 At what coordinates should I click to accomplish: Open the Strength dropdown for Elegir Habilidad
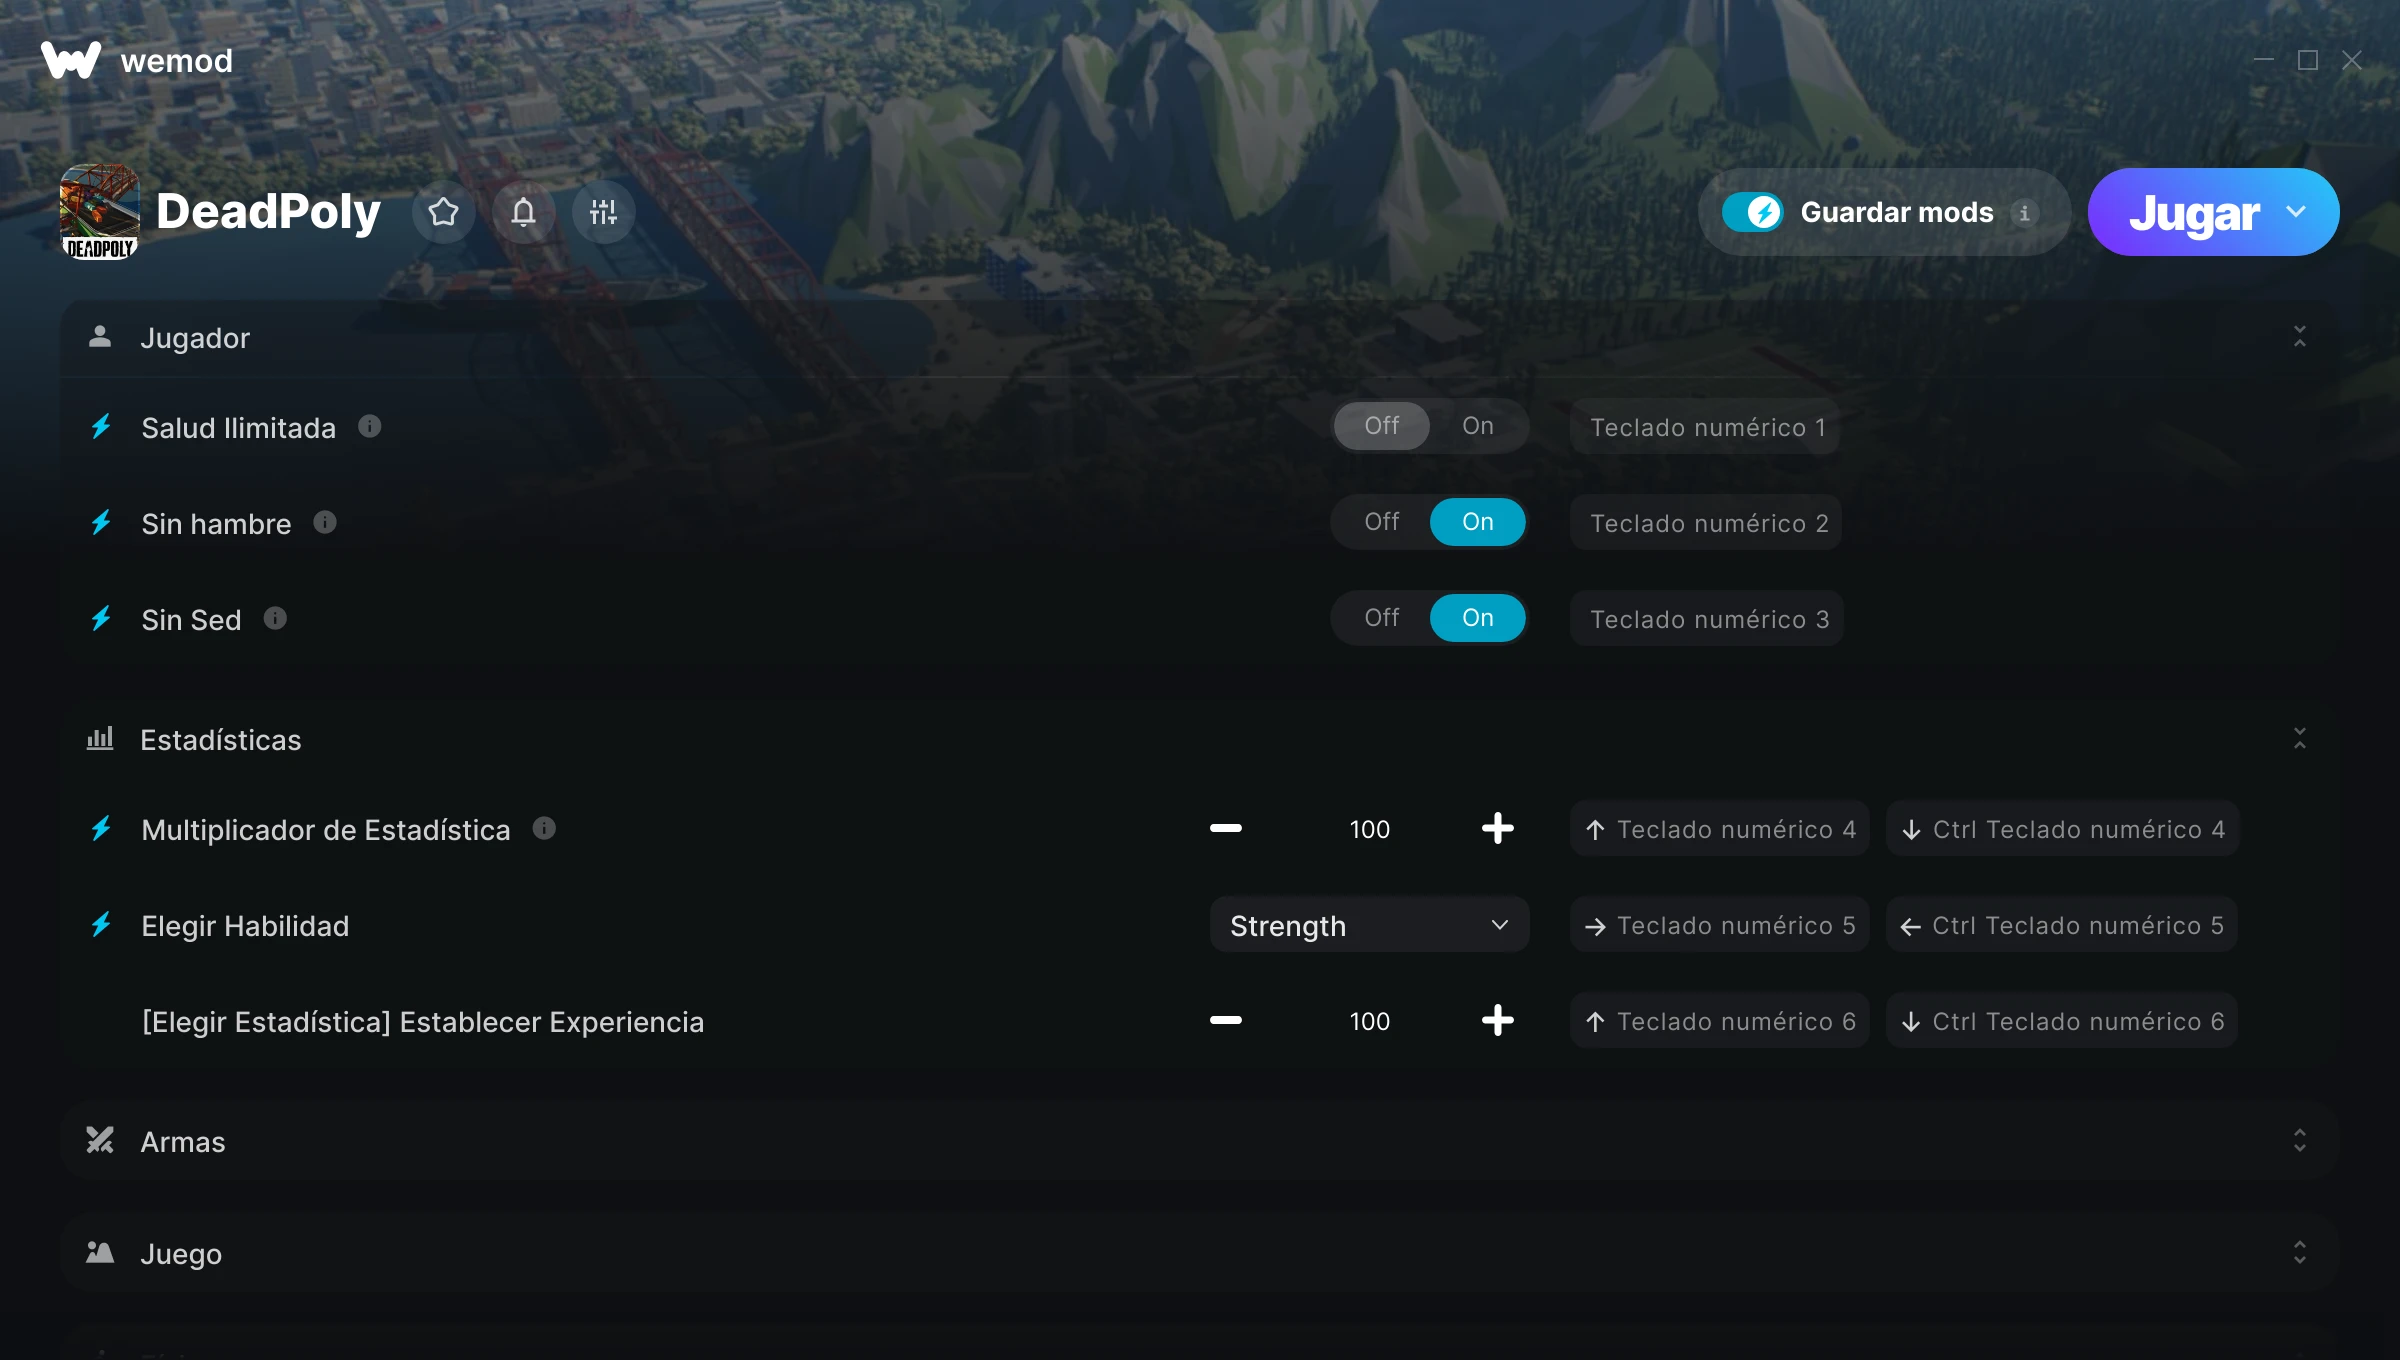coord(1369,925)
